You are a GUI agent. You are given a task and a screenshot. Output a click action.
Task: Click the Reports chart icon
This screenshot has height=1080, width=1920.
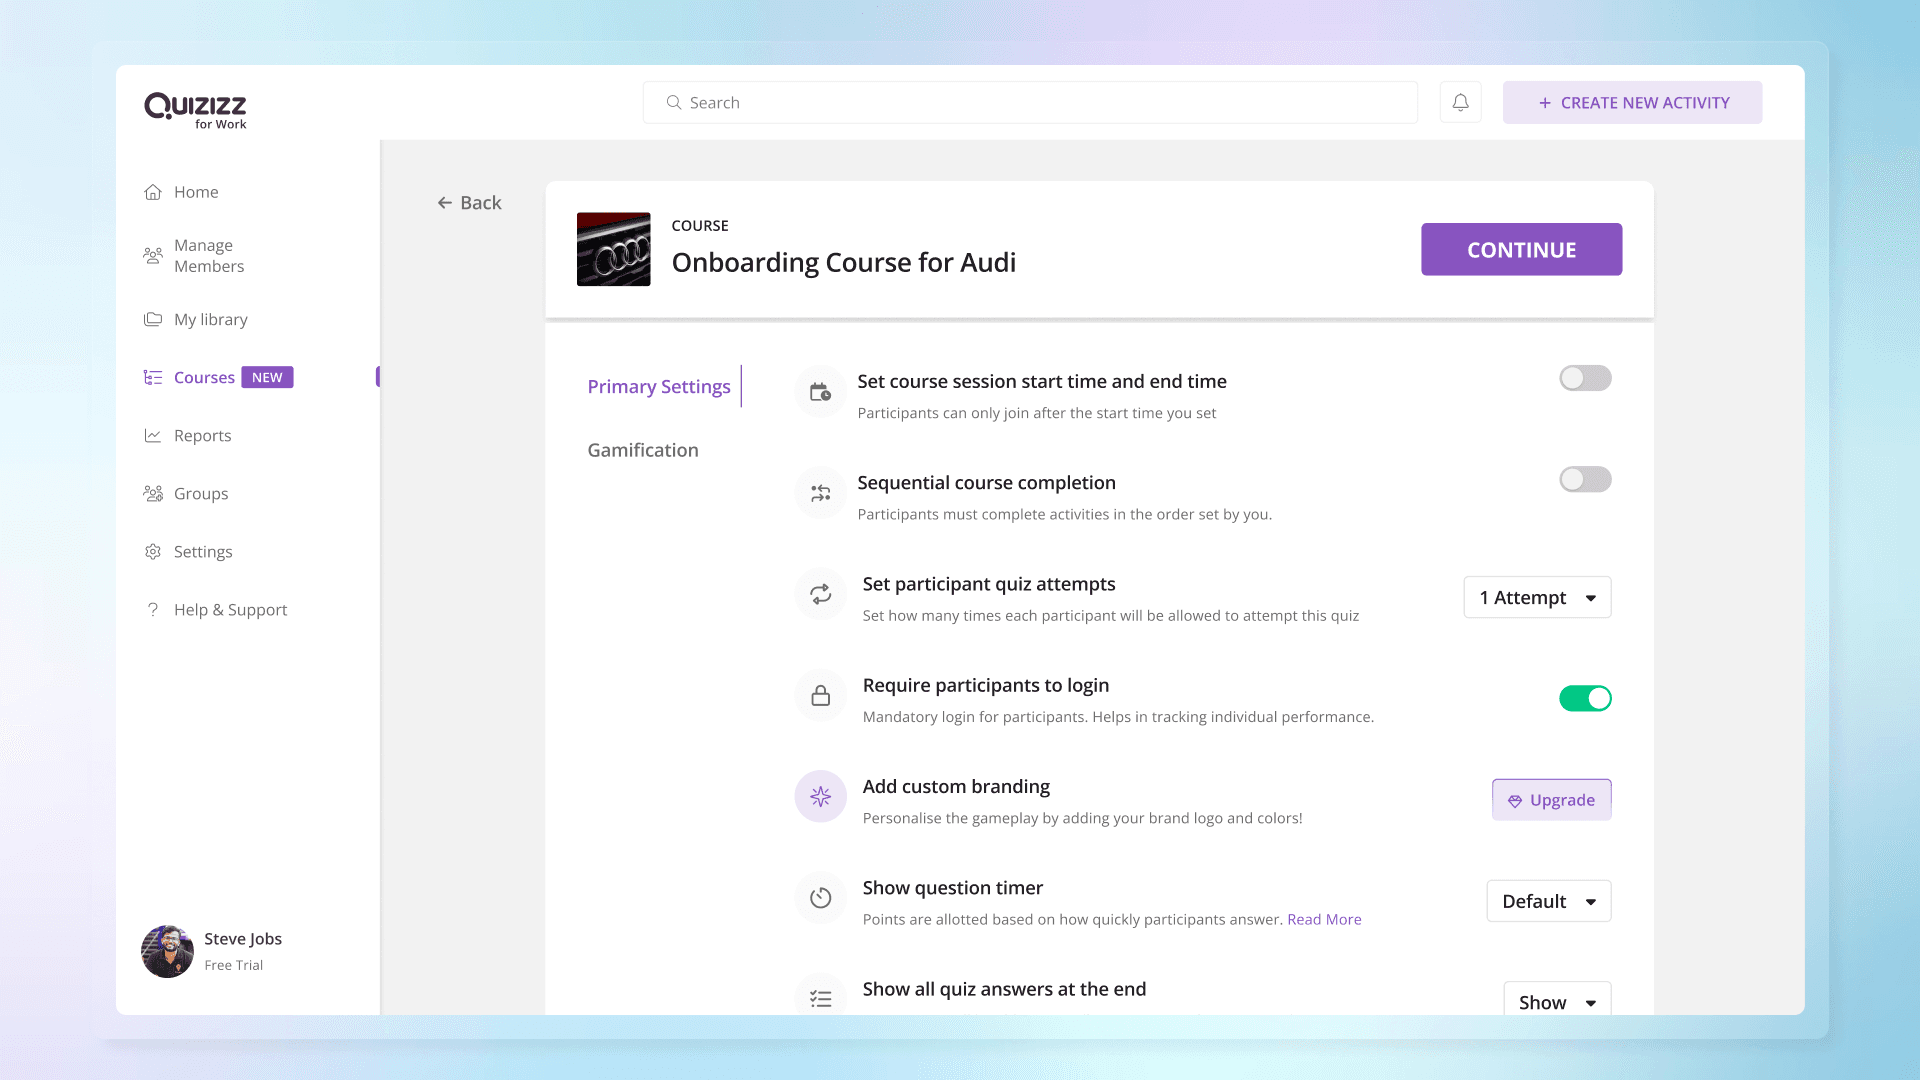[x=153, y=436]
